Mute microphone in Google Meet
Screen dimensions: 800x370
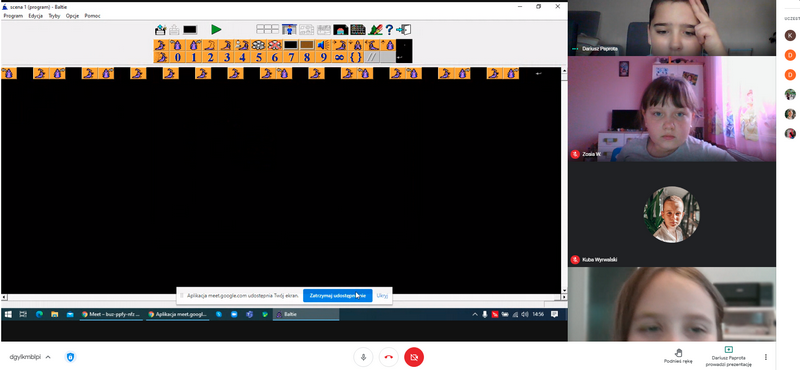(x=363, y=357)
